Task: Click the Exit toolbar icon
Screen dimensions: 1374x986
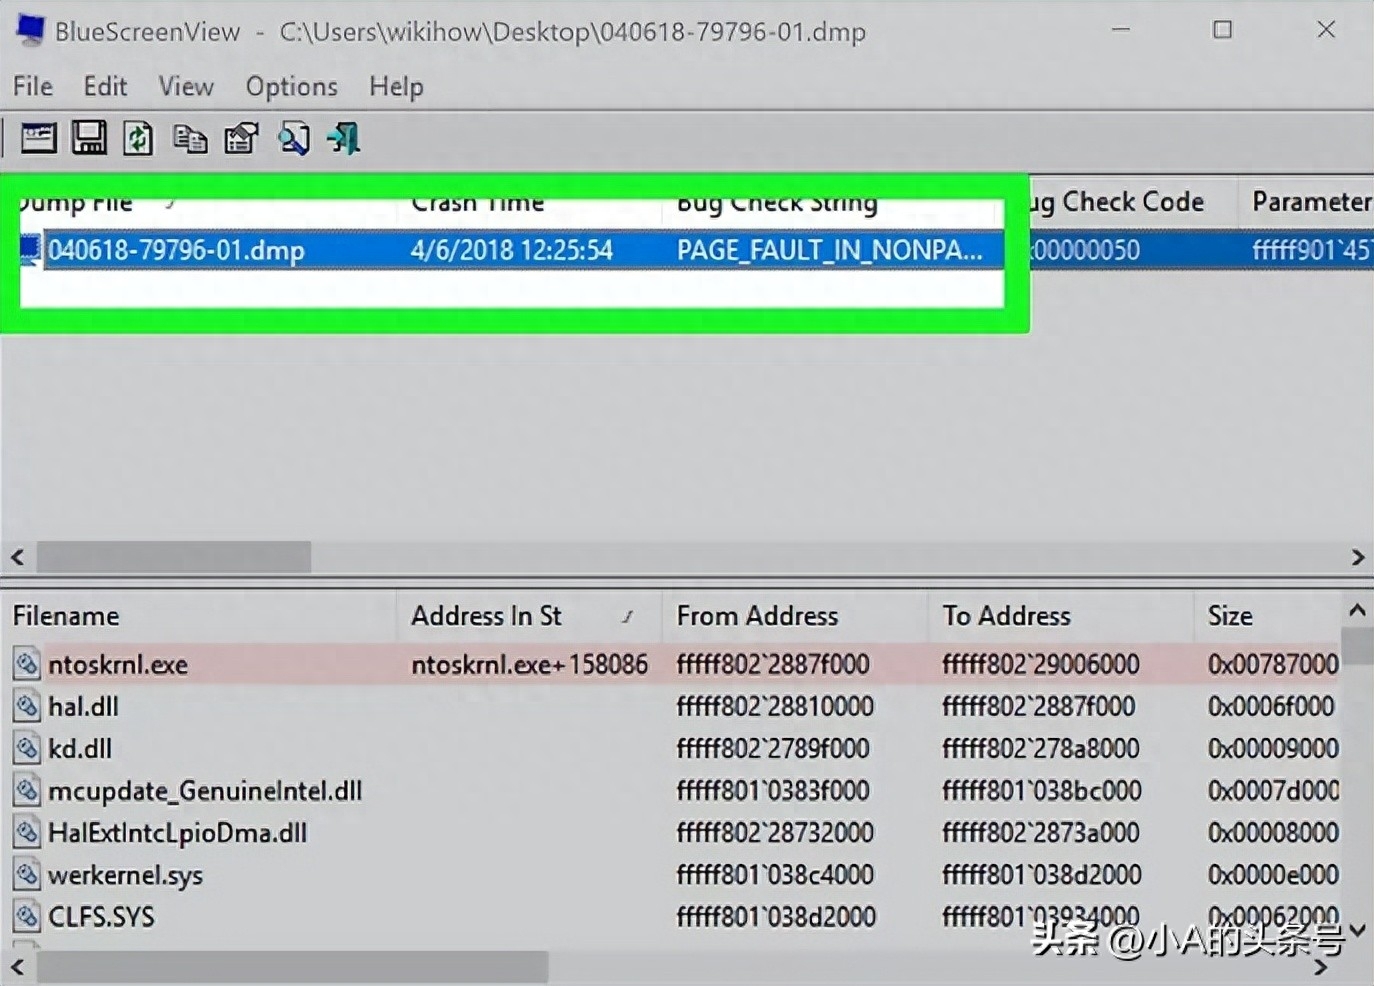Action: click(x=344, y=138)
